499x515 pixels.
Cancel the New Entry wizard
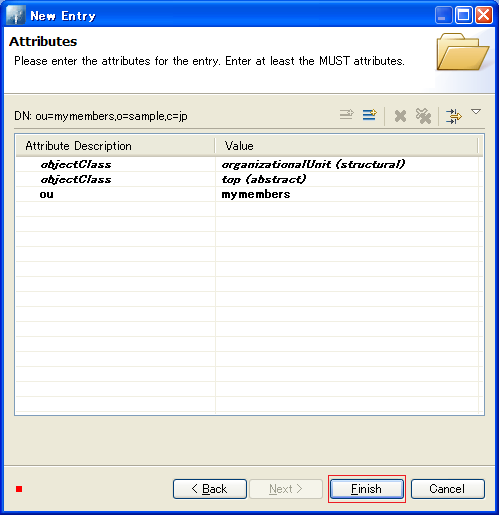tap(448, 489)
